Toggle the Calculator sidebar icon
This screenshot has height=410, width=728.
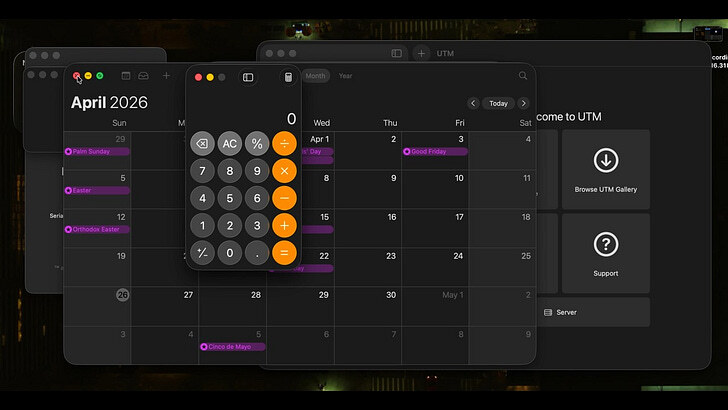[248, 77]
